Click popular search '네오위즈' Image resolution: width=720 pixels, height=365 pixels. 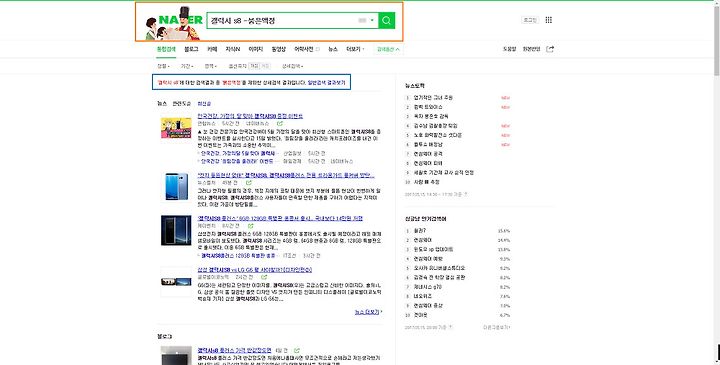coord(422,296)
